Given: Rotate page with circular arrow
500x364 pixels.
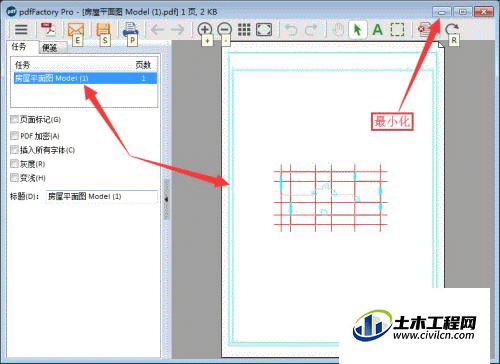Looking at the screenshot, I should 452,29.
